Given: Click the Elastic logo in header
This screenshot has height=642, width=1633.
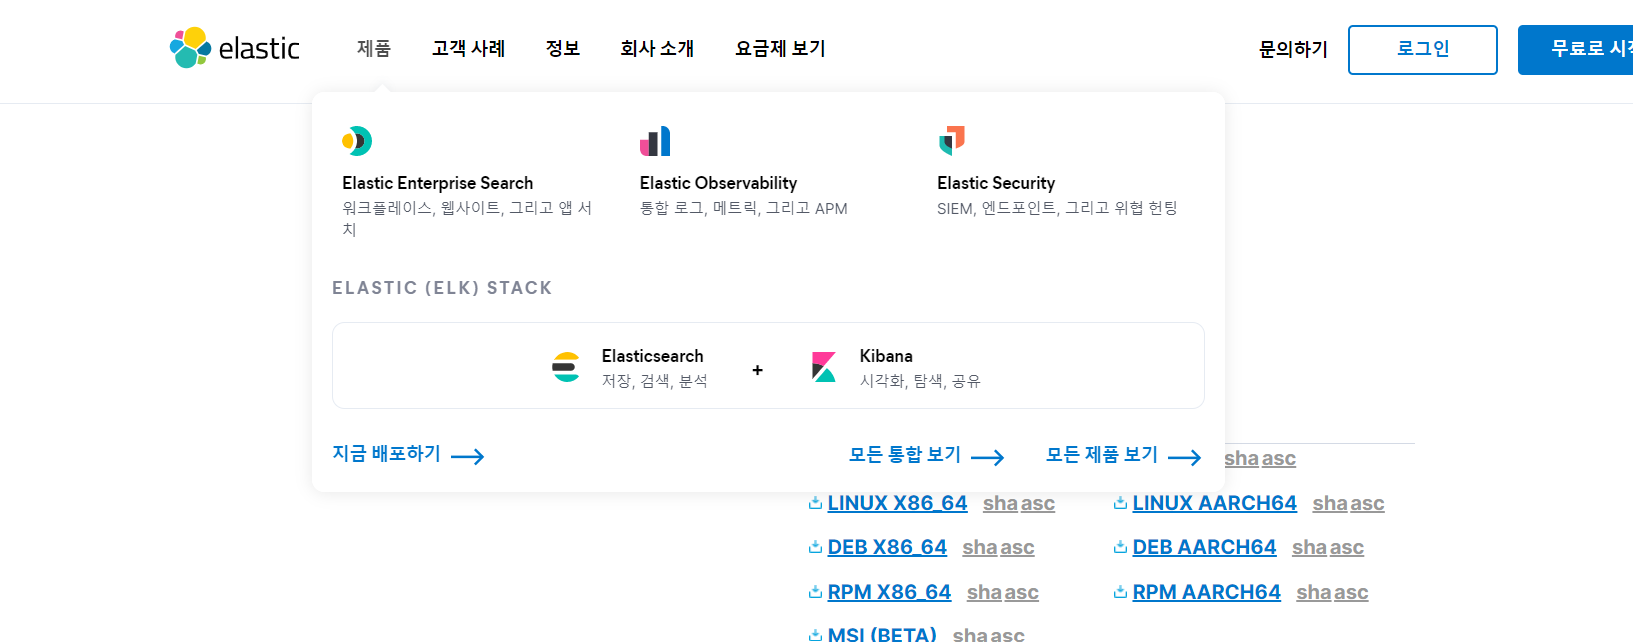Looking at the screenshot, I should [235, 48].
